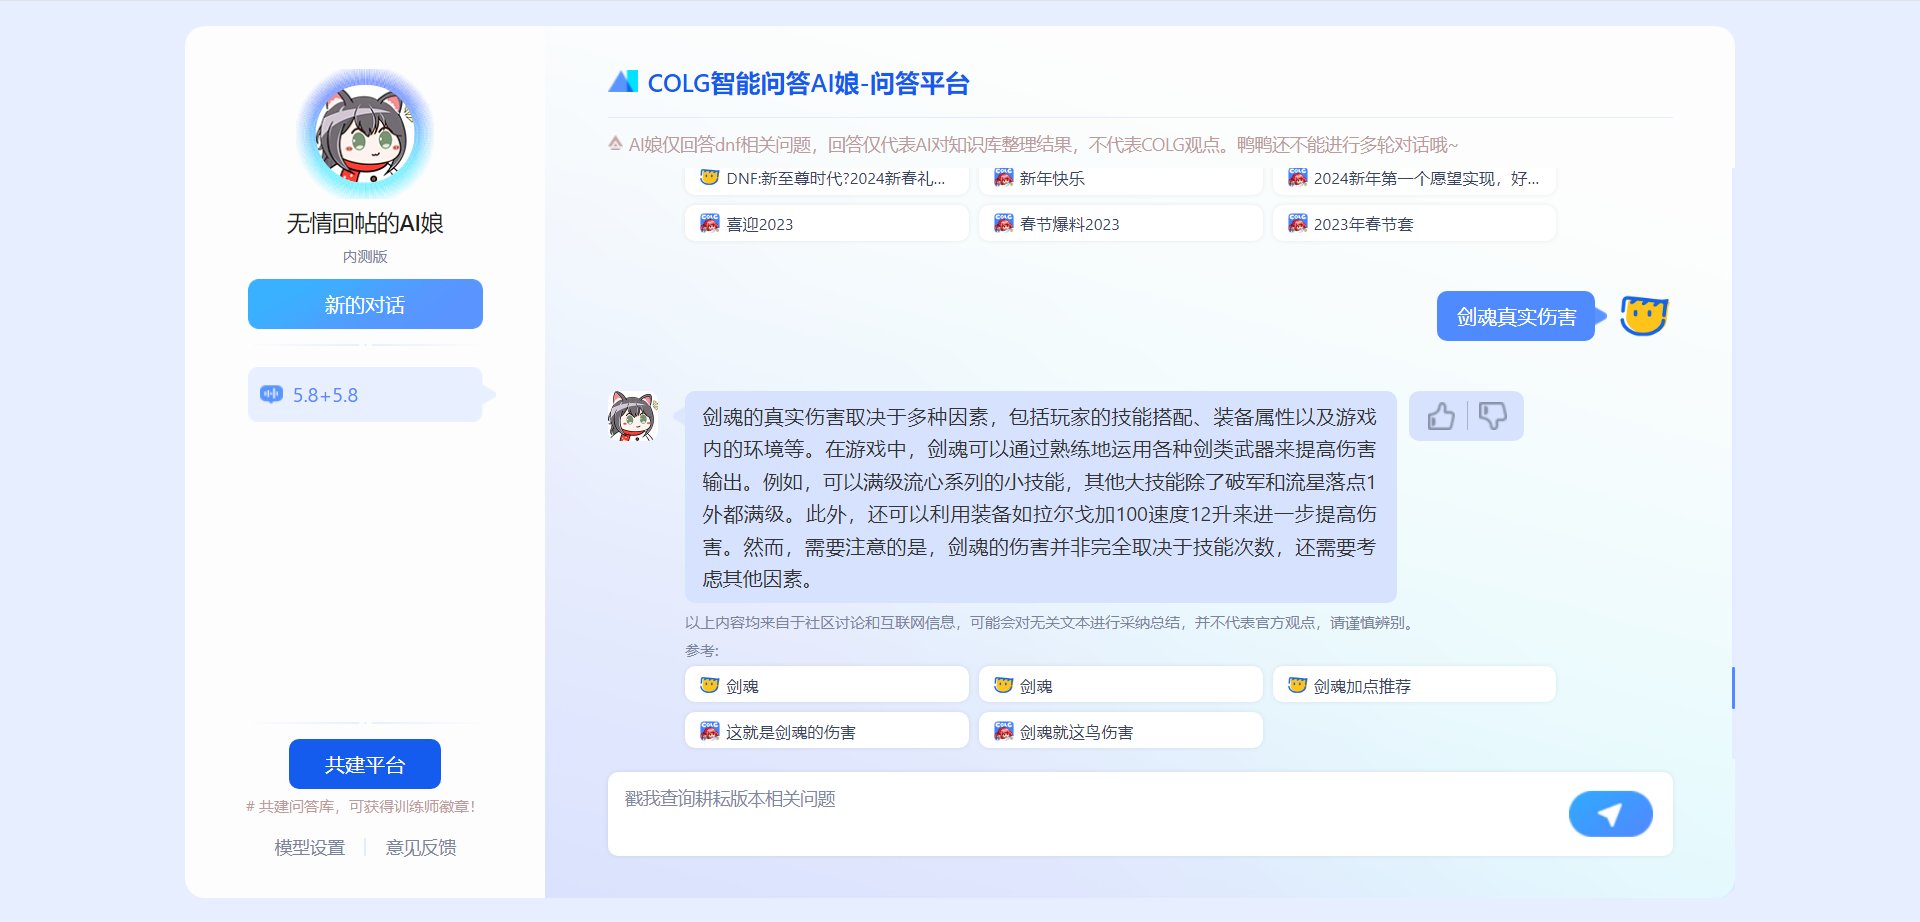The height and width of the screenshot is (922, 1920).
Task: Open reference 2023年春节套
Action: click(x=1415, y=223)
